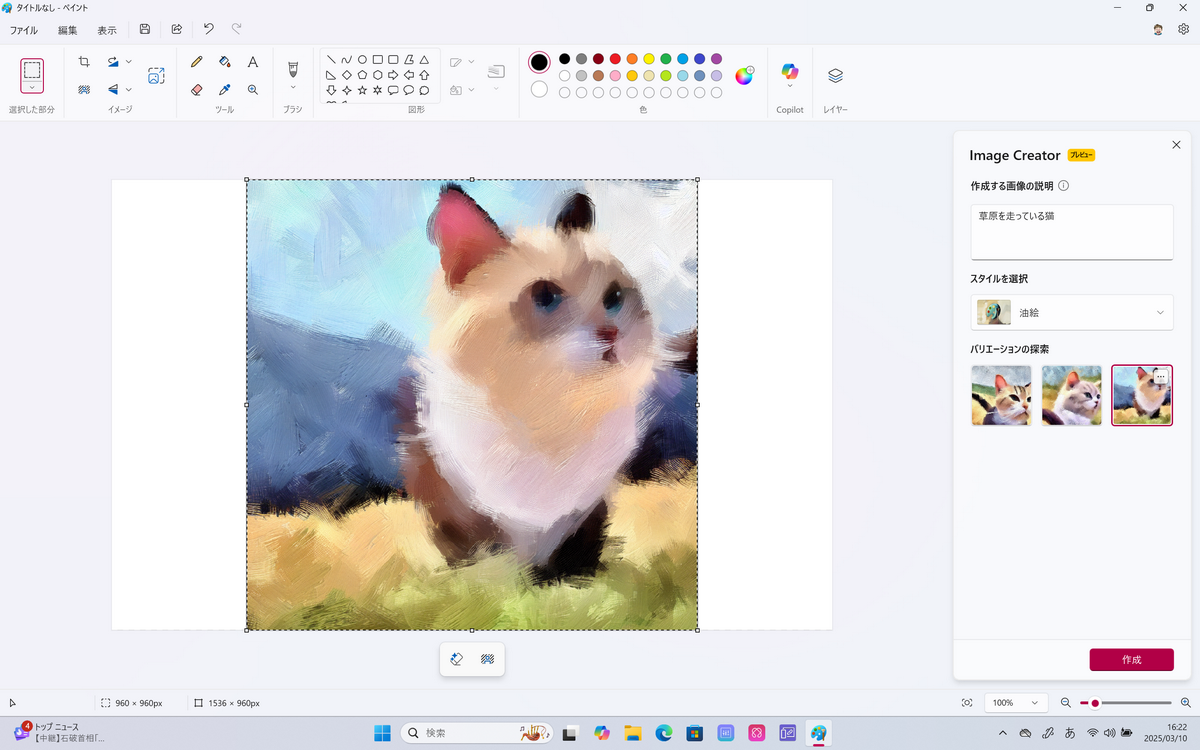Click the Copilot icon
Image resolution: width=1200 pixels, height=750 pixels.
click(x=790, y=71)
